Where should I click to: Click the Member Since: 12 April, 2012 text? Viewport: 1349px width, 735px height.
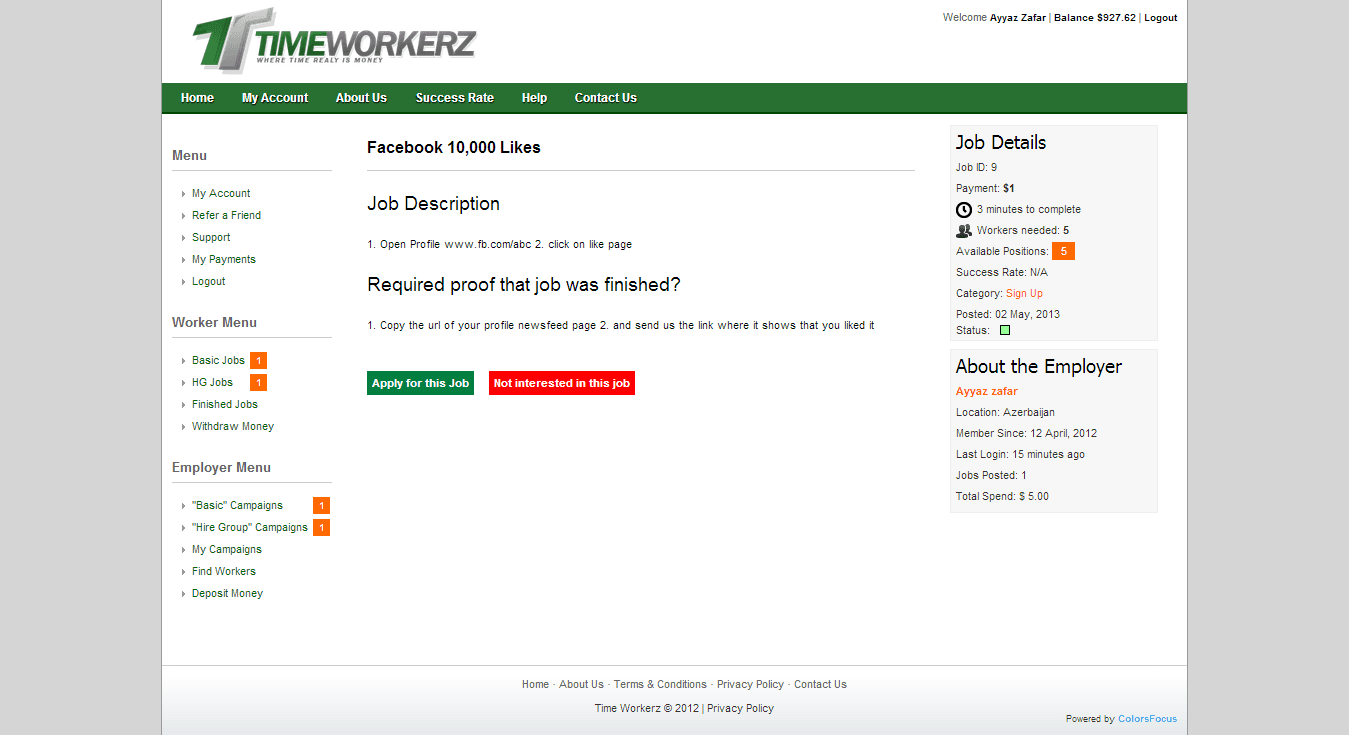click(x=1026, y=434)
